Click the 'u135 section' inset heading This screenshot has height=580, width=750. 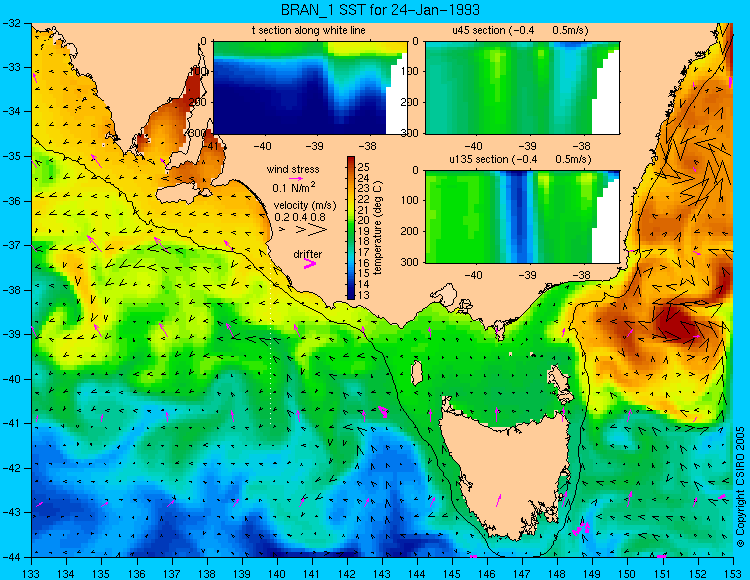520,159
